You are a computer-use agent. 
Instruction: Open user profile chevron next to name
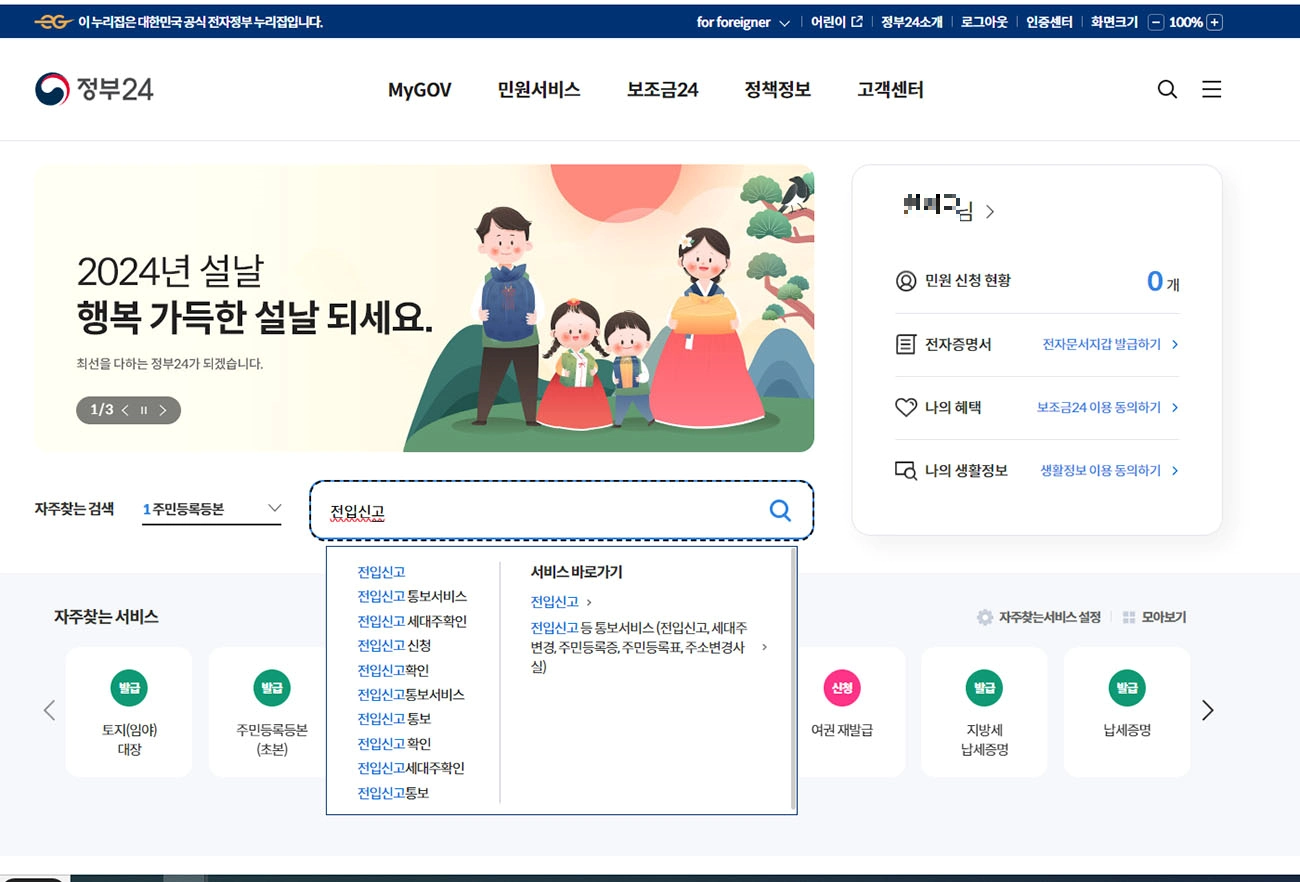[x=990, y=212]
